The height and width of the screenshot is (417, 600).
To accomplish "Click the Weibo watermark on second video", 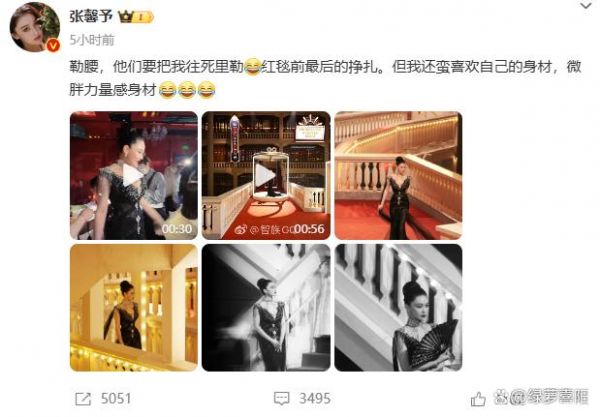I will [264, 229].
